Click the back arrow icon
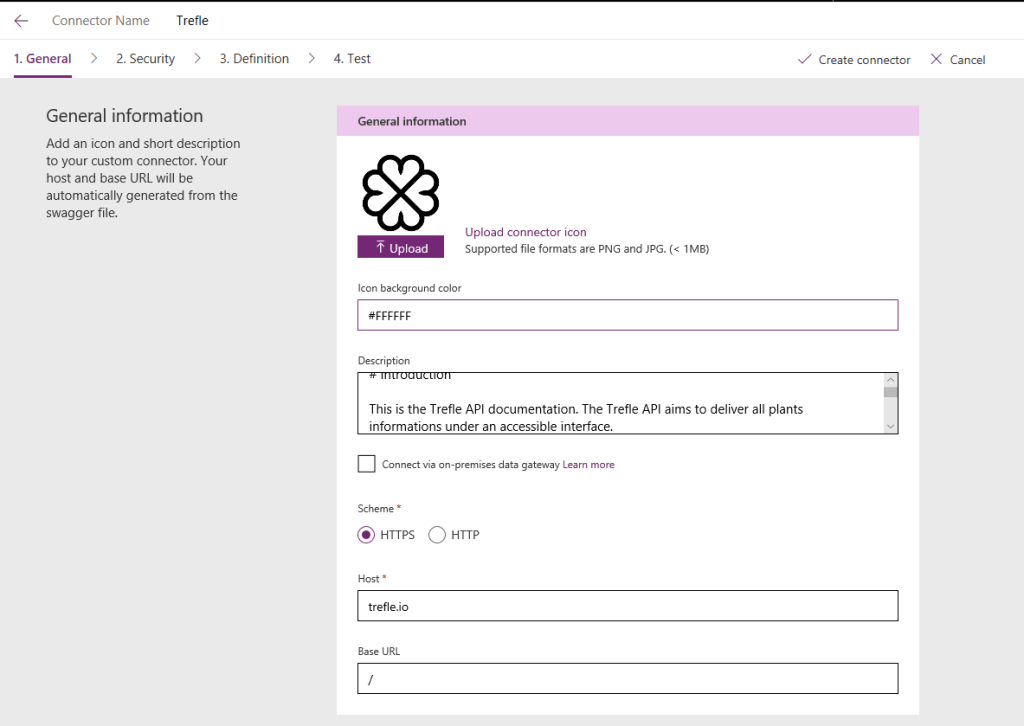The height and width of the screenshot is (726, 1024). pyautogui.click(x=21, y=20)
